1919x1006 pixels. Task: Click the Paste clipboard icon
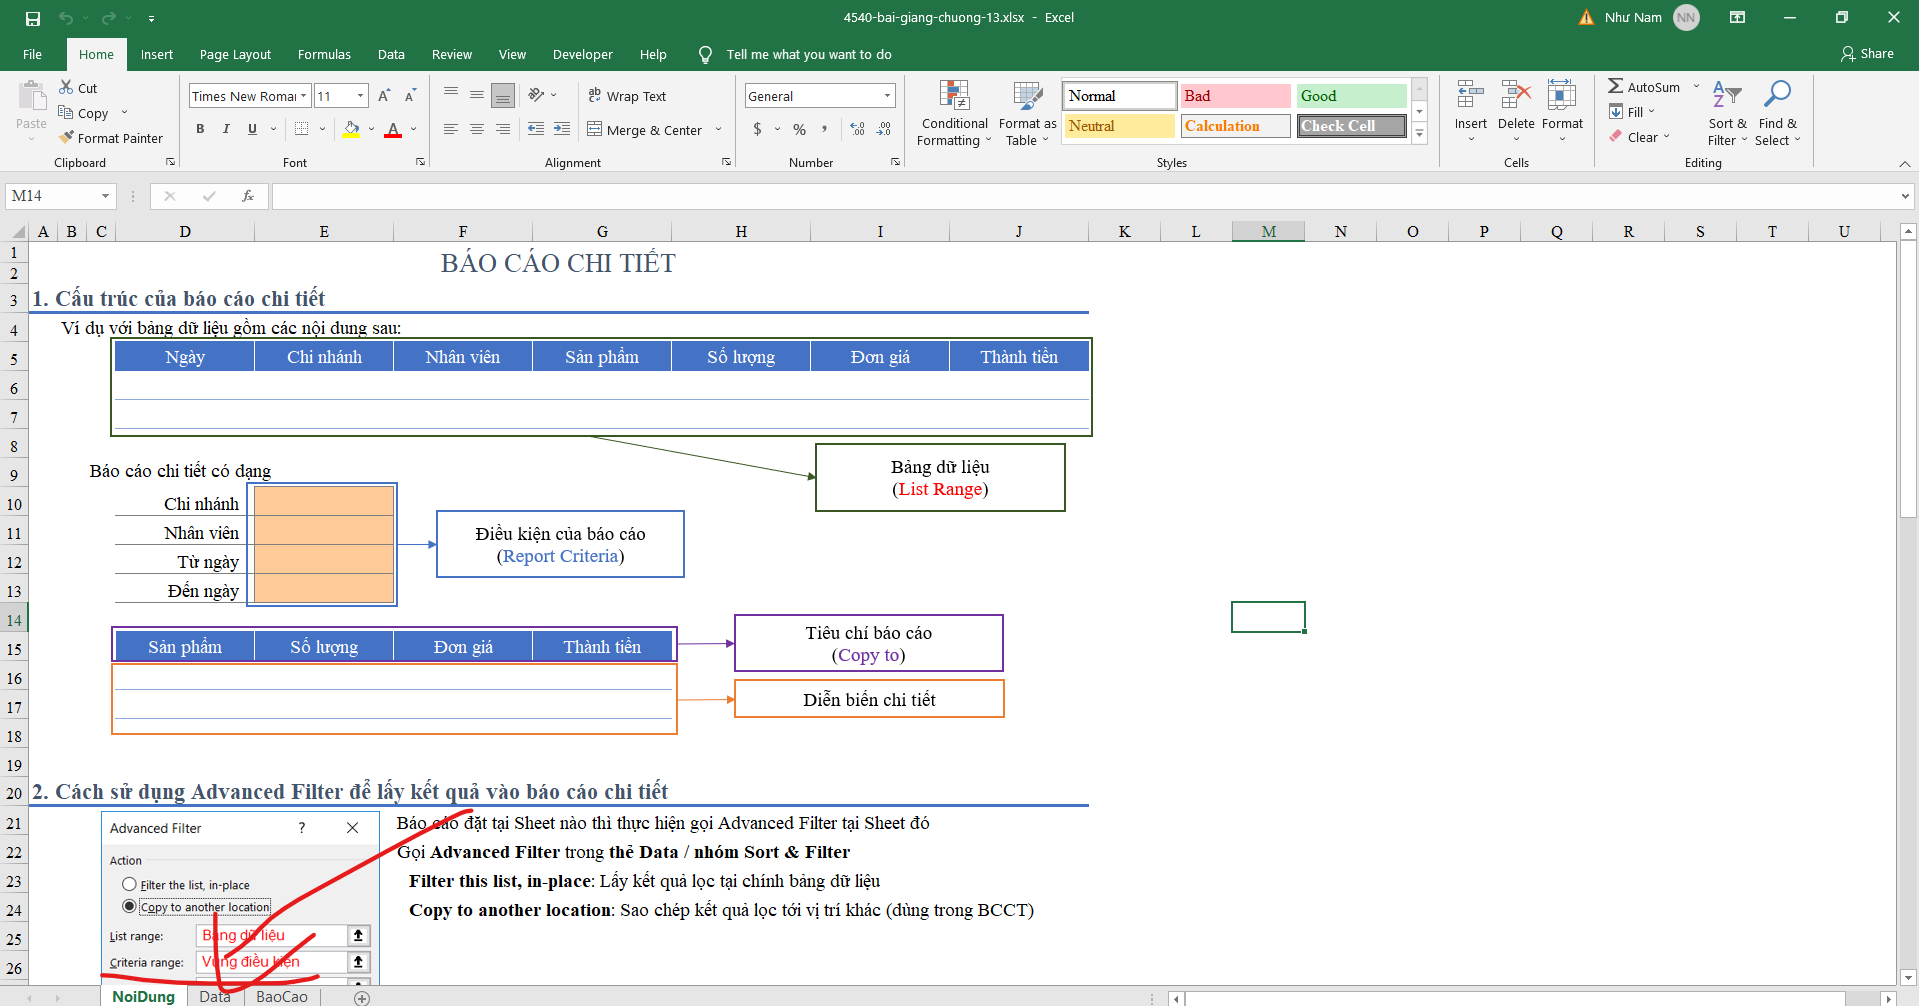[x=32, y=97]
